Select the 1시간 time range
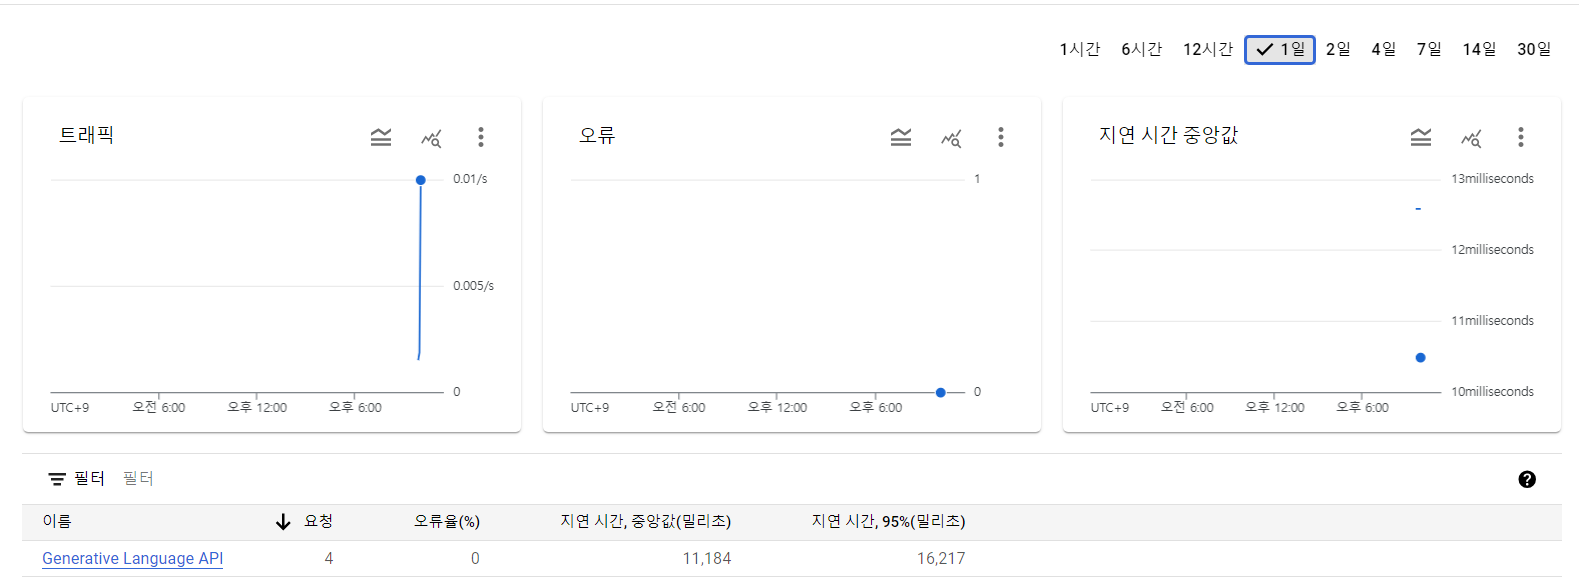 point(1080,49)
